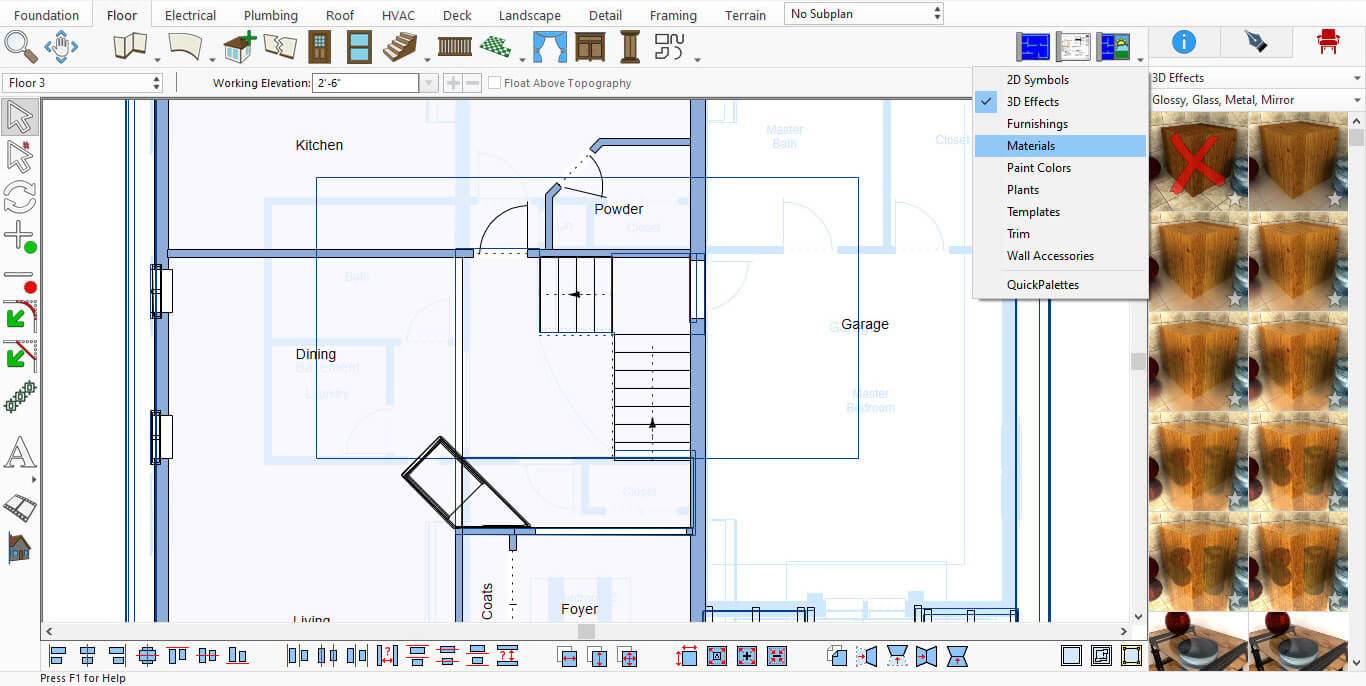Select the magnifying glass zoom tool
Viewport: 1366px width, 686px height.
tap(20, 46)
